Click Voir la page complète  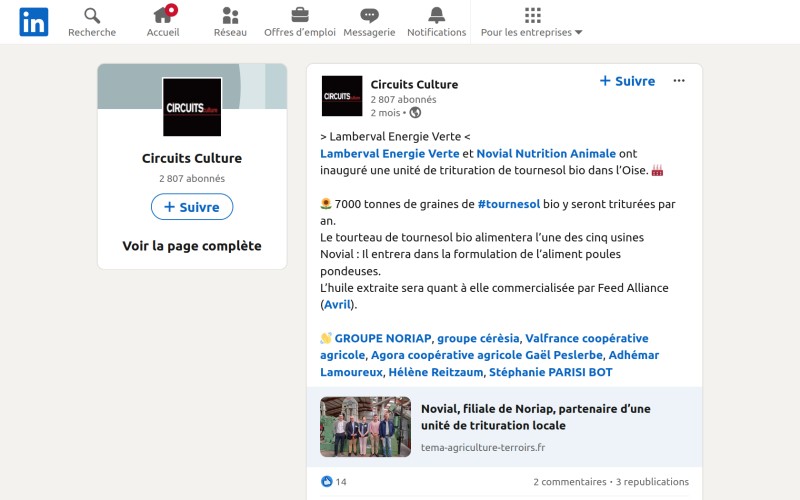tap(192, 246)
